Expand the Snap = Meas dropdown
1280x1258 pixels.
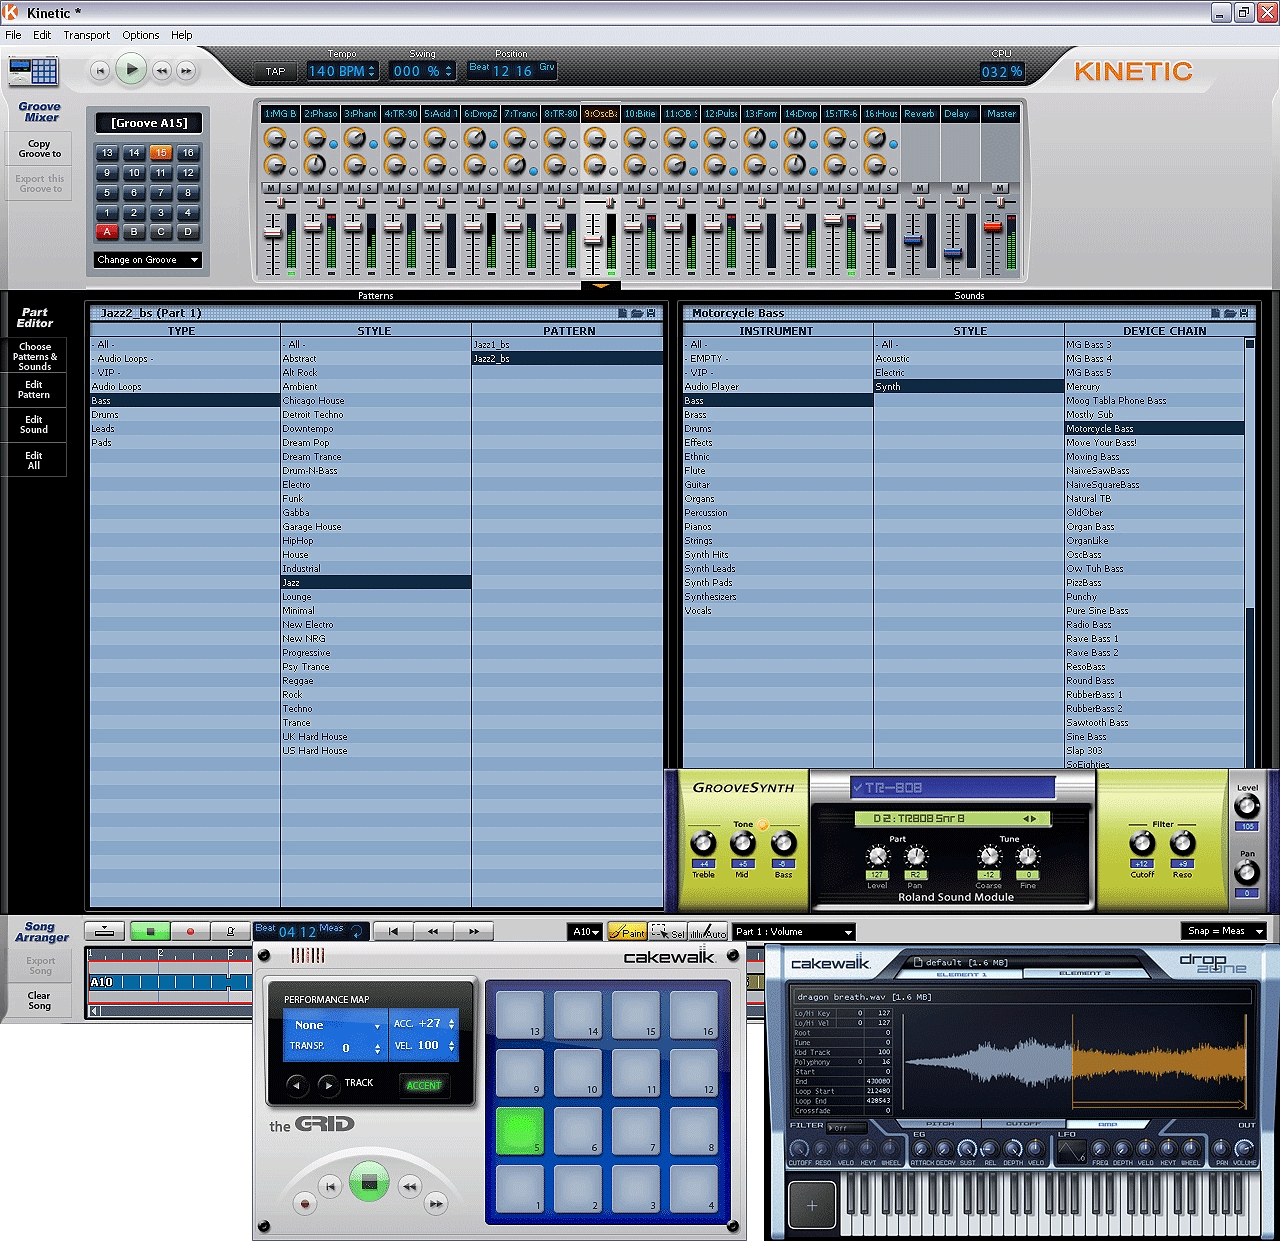1225,931
